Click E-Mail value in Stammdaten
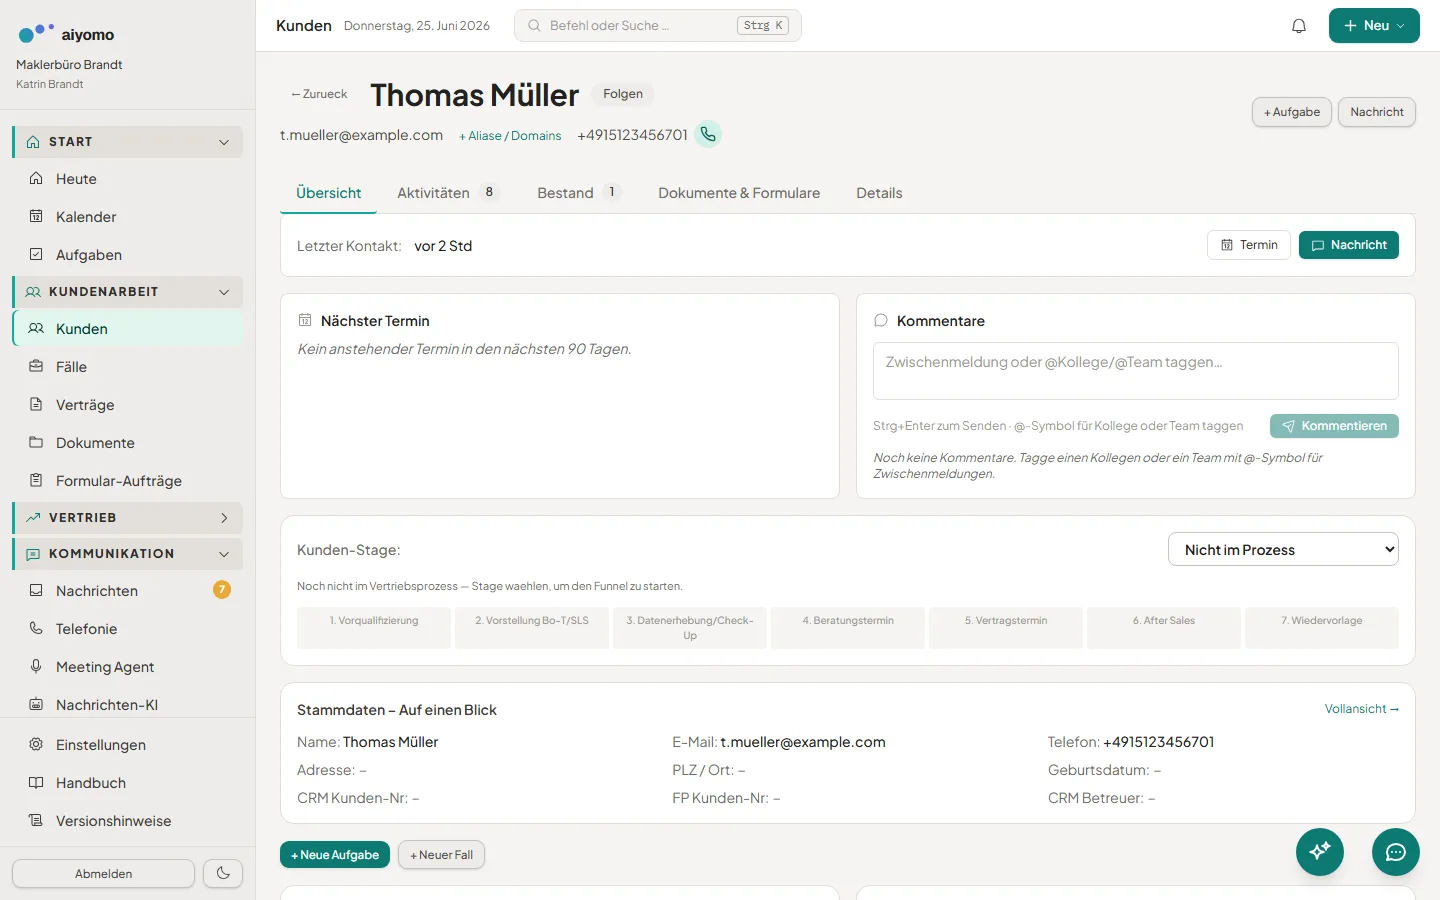 803,742
